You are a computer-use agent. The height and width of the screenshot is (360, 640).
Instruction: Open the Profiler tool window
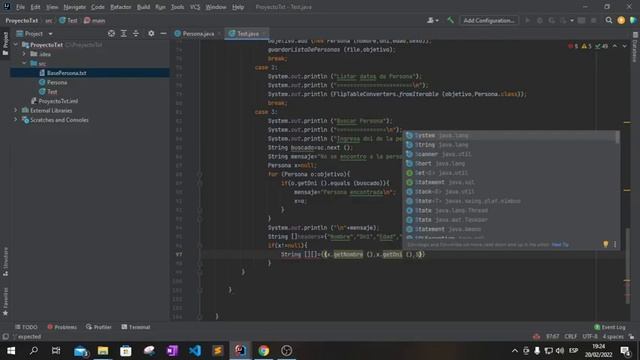point(99,327)
